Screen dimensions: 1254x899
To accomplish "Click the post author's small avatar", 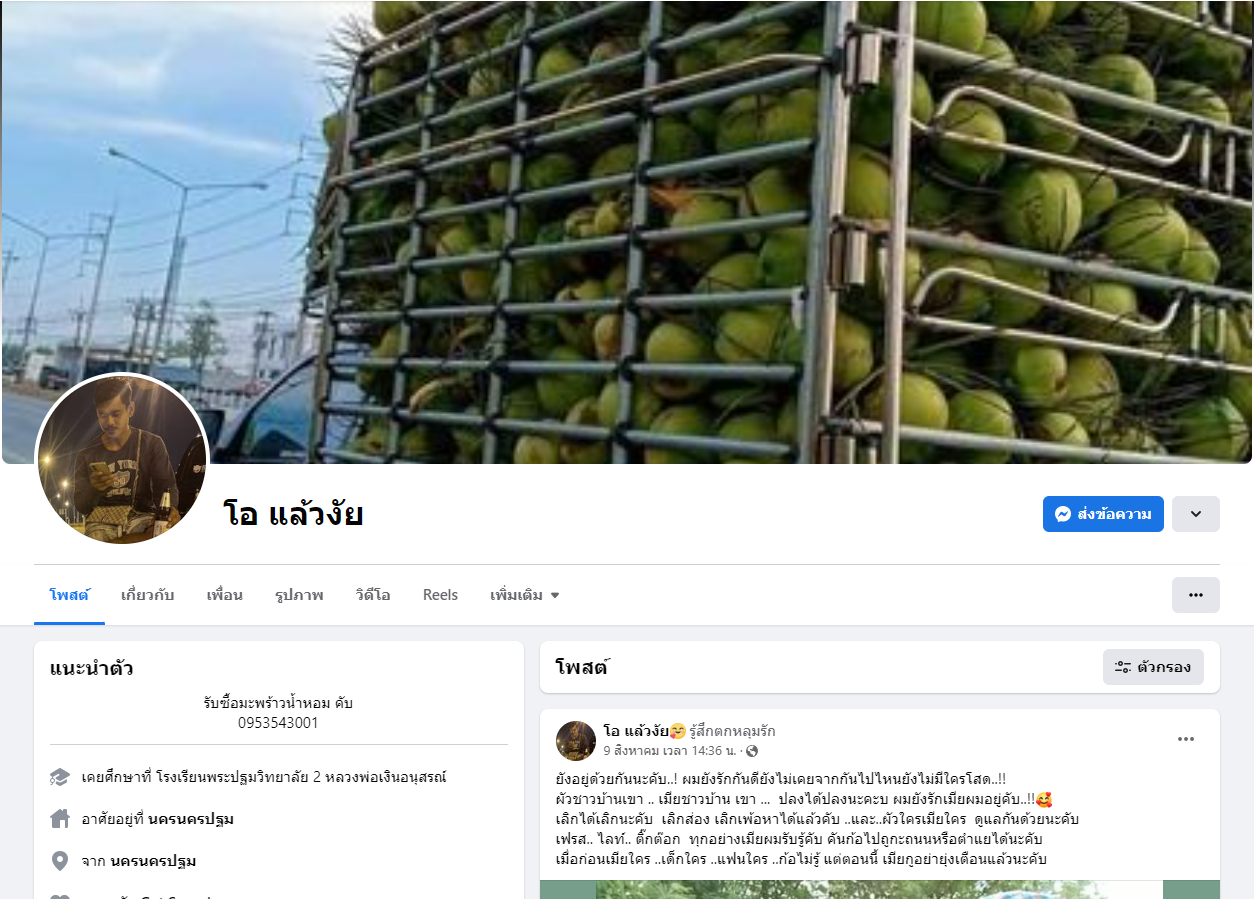I will click(x=576, y=740).
